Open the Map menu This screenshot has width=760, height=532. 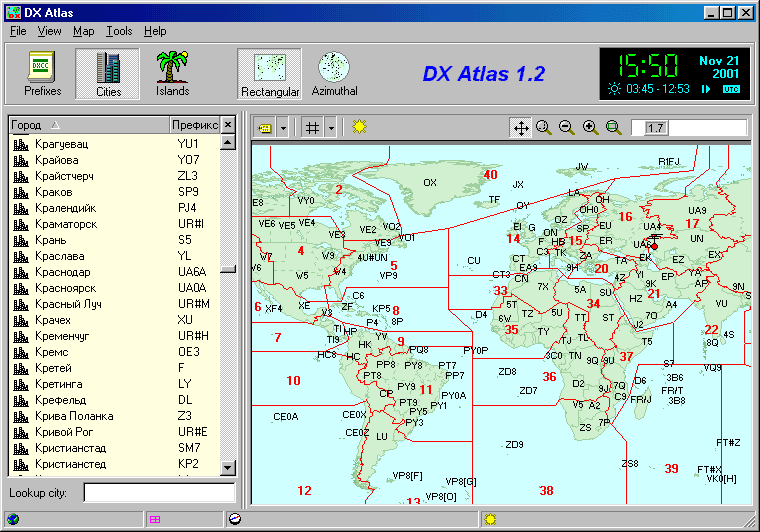pos(83,31)
